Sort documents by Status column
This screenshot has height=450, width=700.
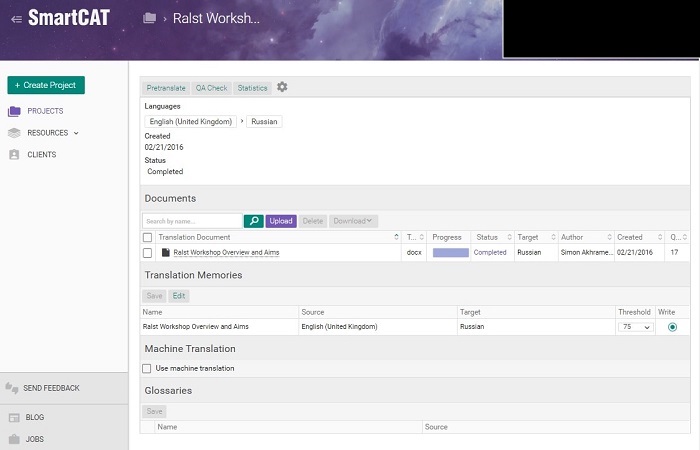point(493,238)
